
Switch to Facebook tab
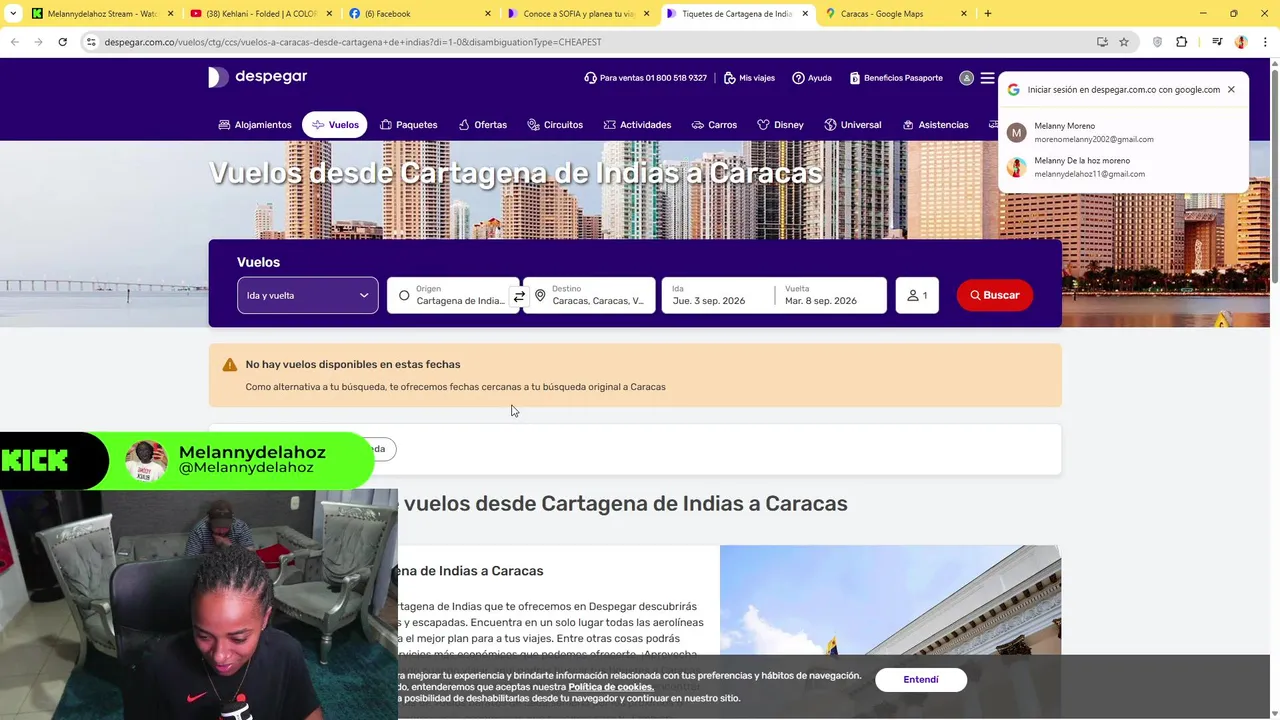(x=421, y=14)
